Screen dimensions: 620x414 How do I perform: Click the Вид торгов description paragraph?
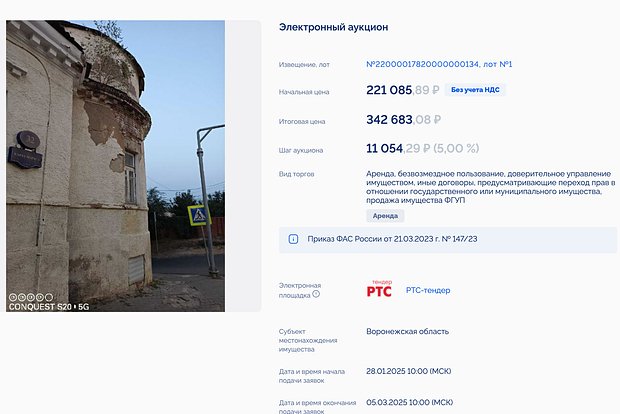(x=490, y=187)
